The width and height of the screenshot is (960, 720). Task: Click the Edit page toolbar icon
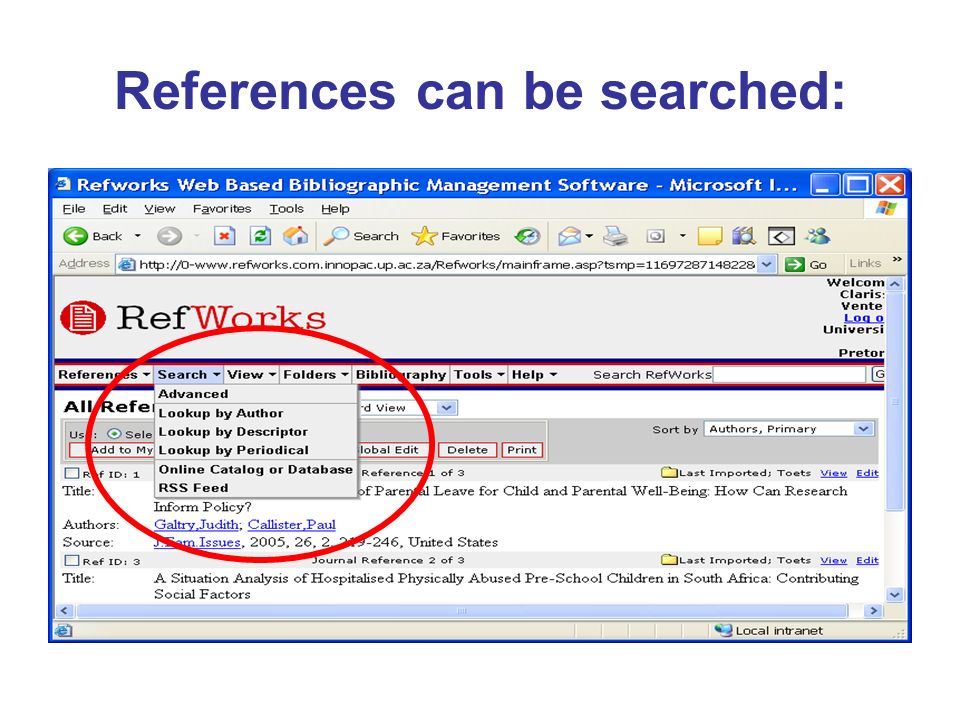(781, 236)
